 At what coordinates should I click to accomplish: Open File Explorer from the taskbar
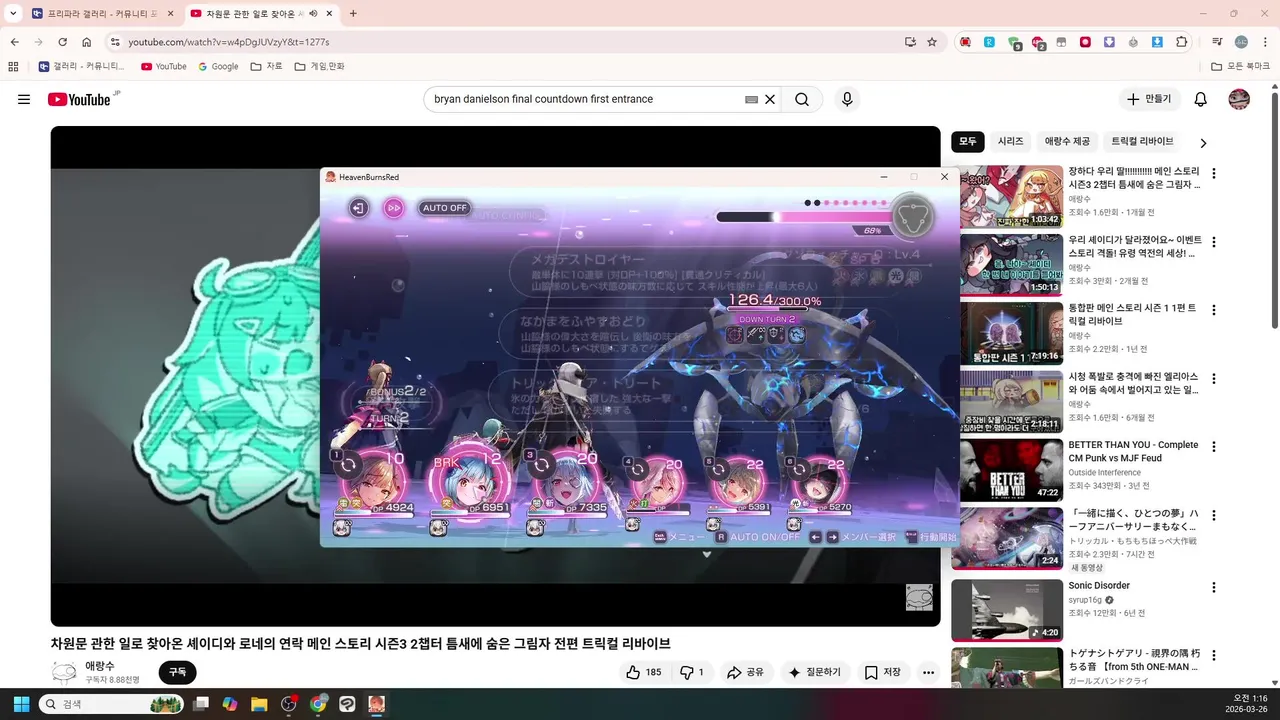(259, 704)
